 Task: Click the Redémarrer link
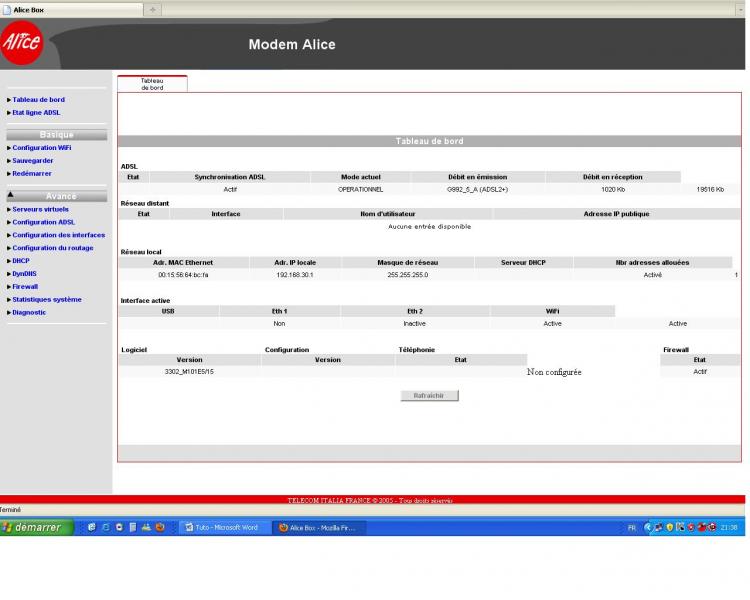(x=32, y=174)
